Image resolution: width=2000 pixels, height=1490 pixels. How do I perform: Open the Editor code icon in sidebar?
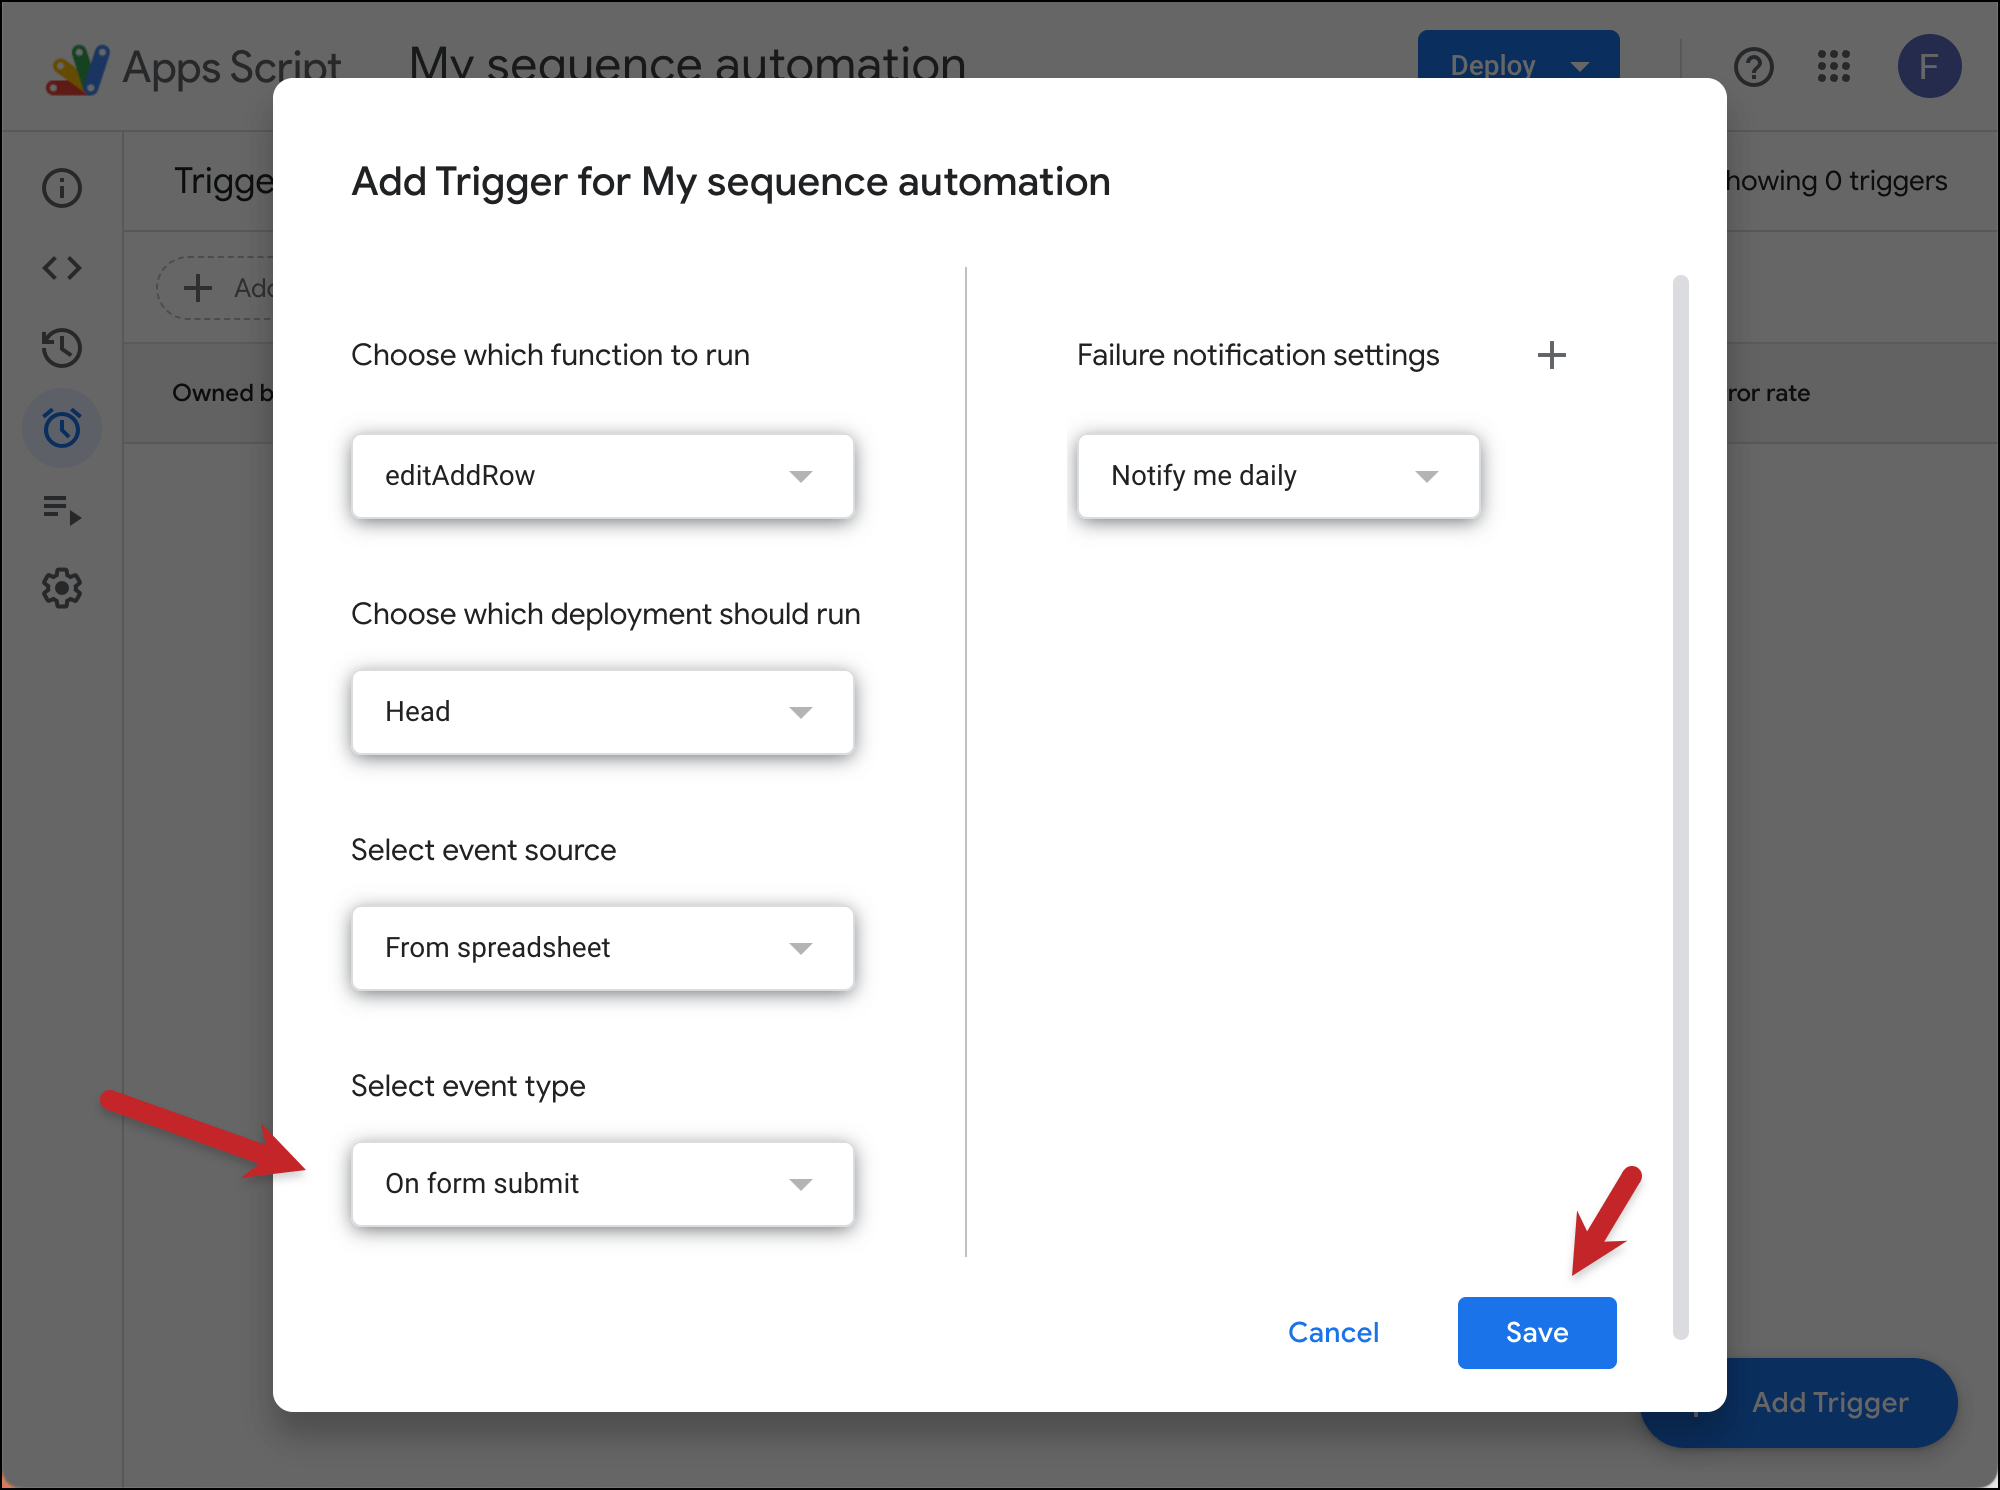pyautogui.click(x=62, y=268)
